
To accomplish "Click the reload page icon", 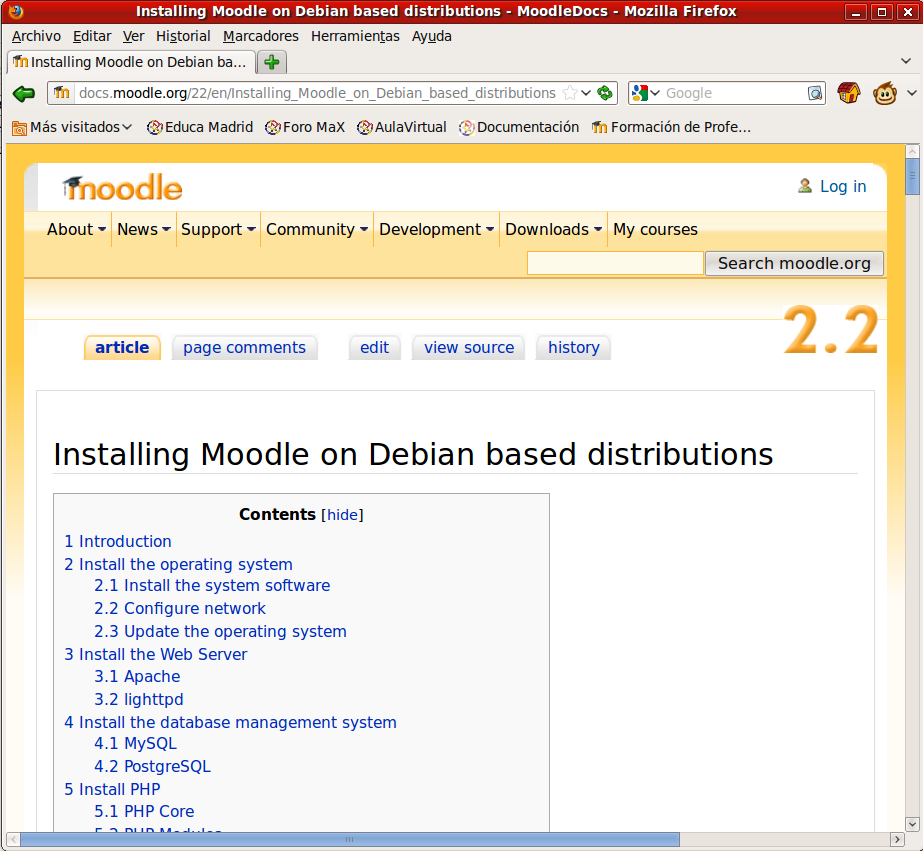I will pos(605,93).
